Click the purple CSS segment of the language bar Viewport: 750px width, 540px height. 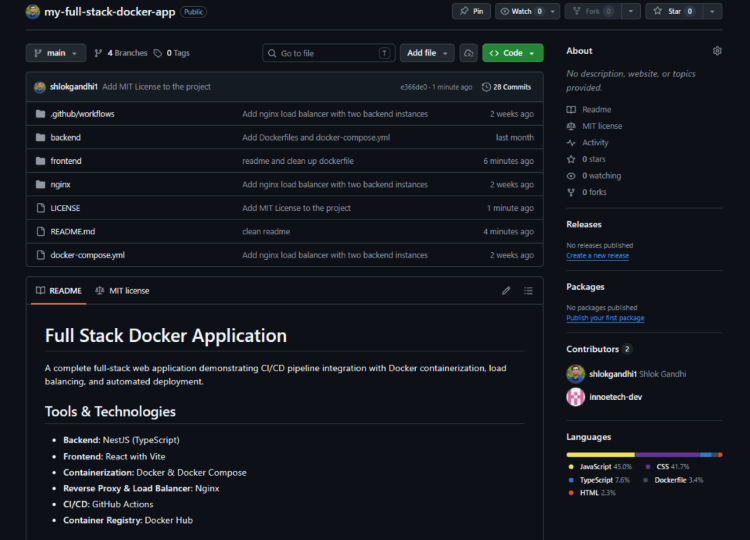click(x=667, y=455)
